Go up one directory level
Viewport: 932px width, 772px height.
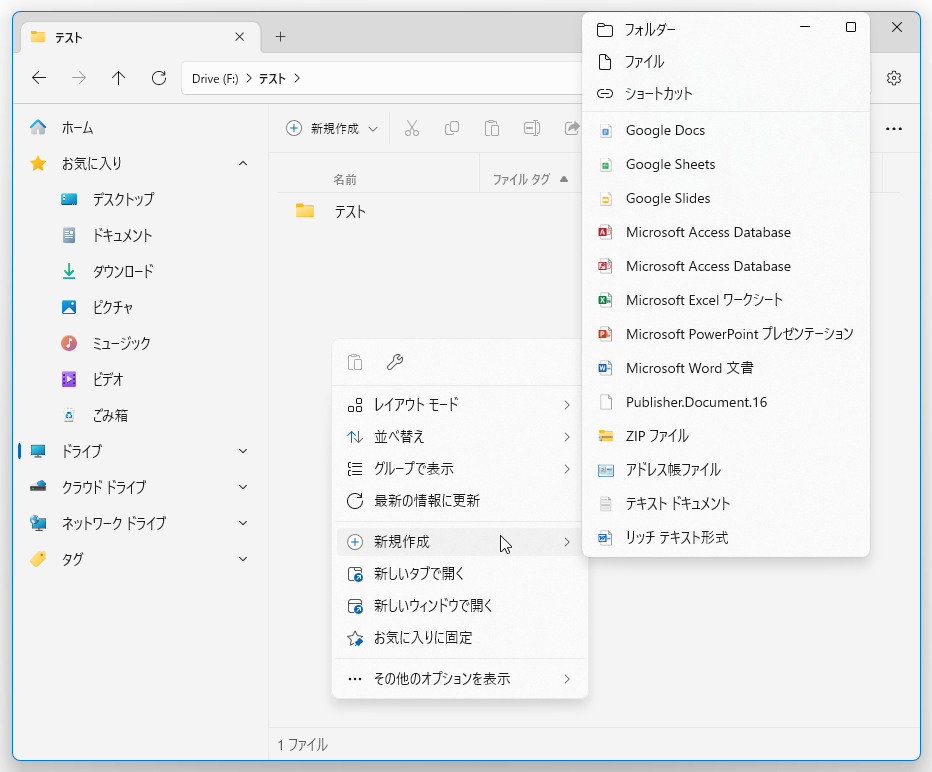coord(118,78)
